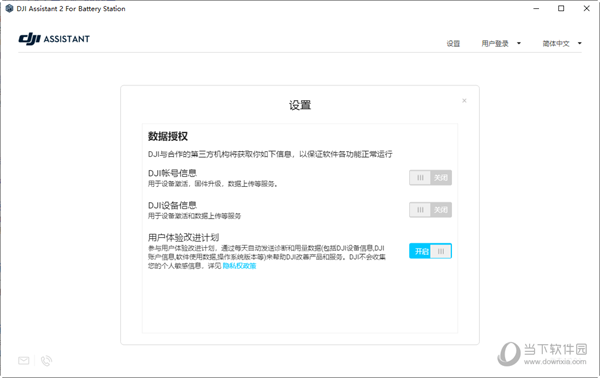Toggle the DJI帐号信息 switch

tap(430, 178)
